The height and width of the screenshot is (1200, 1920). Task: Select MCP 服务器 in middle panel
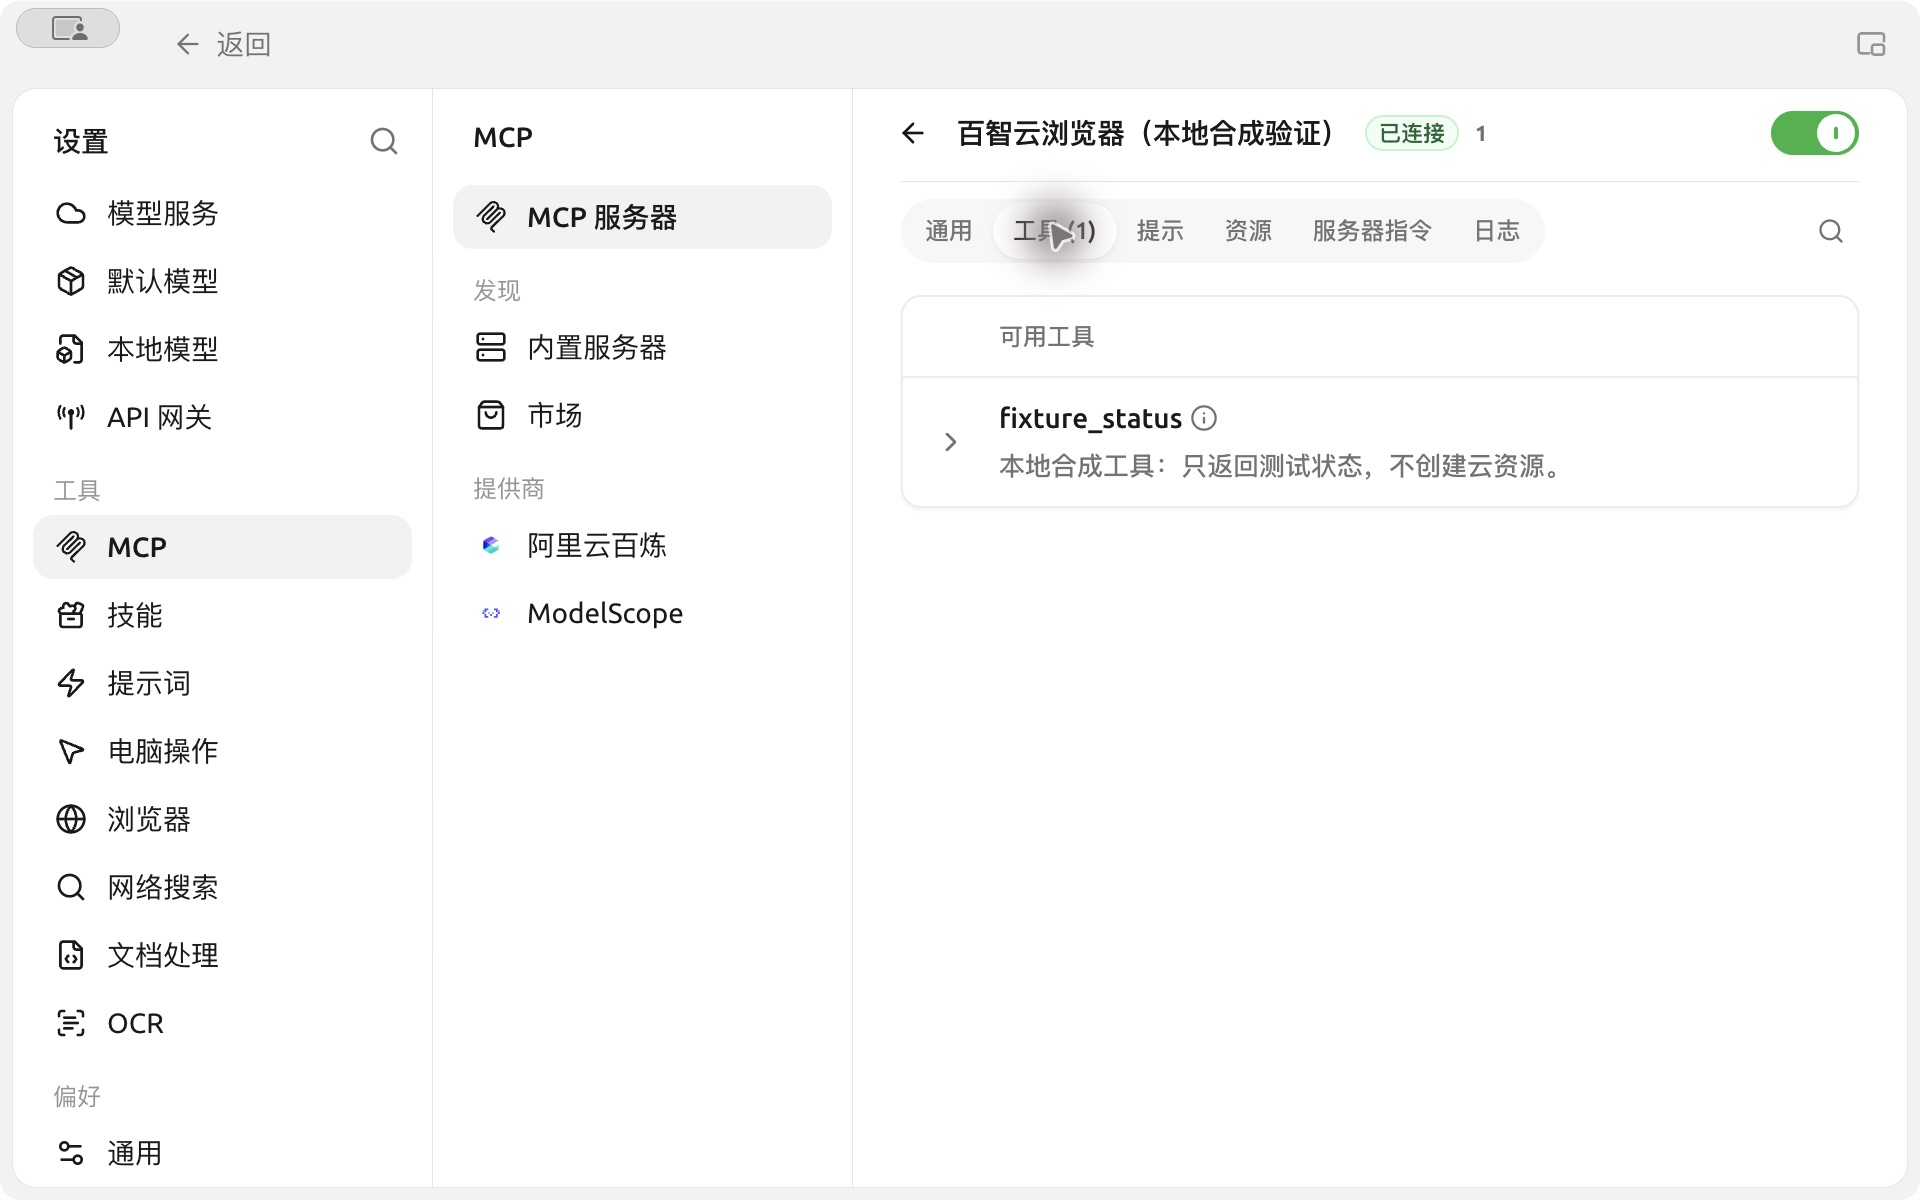click(642, 217)
